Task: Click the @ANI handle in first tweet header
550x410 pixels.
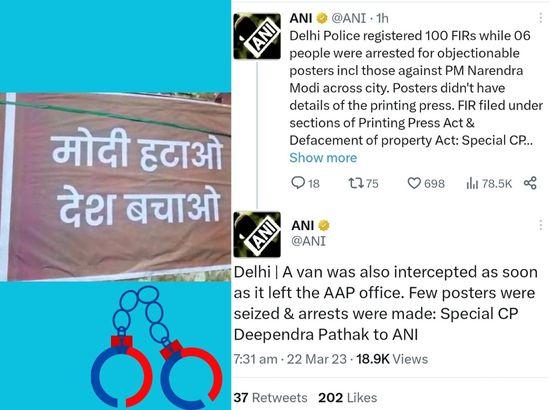Action: 349,18
